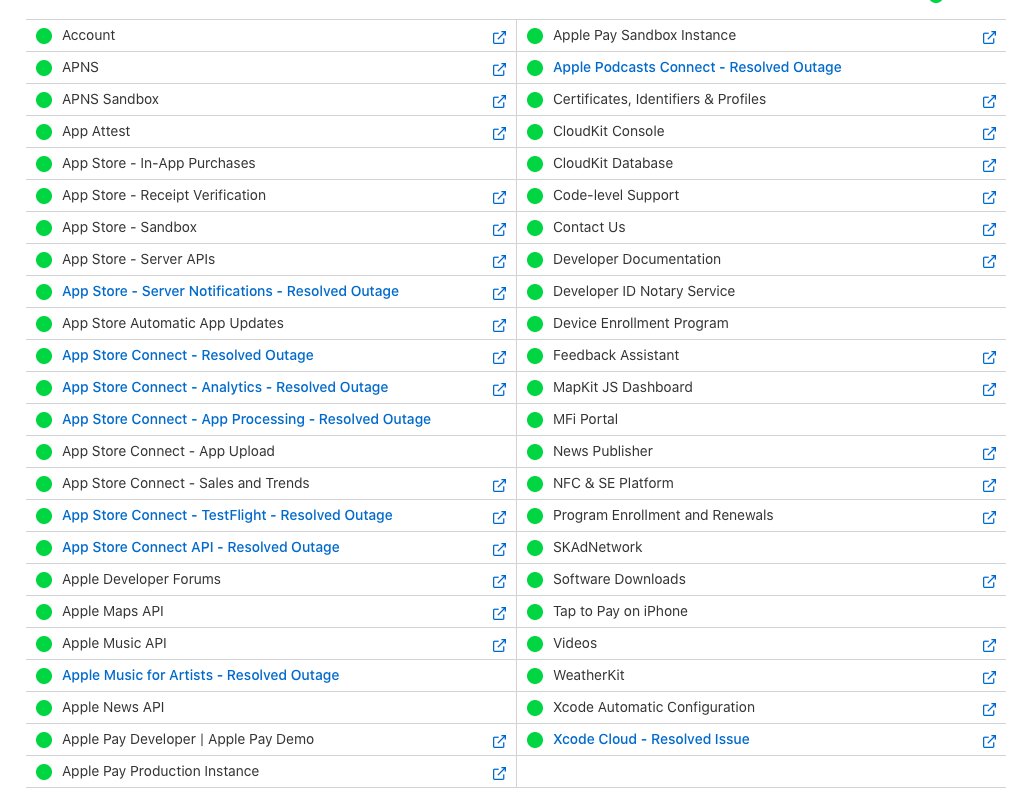Open App Store Connect API outage link
The image size is (1021, 795).
[x=201, y=547]
